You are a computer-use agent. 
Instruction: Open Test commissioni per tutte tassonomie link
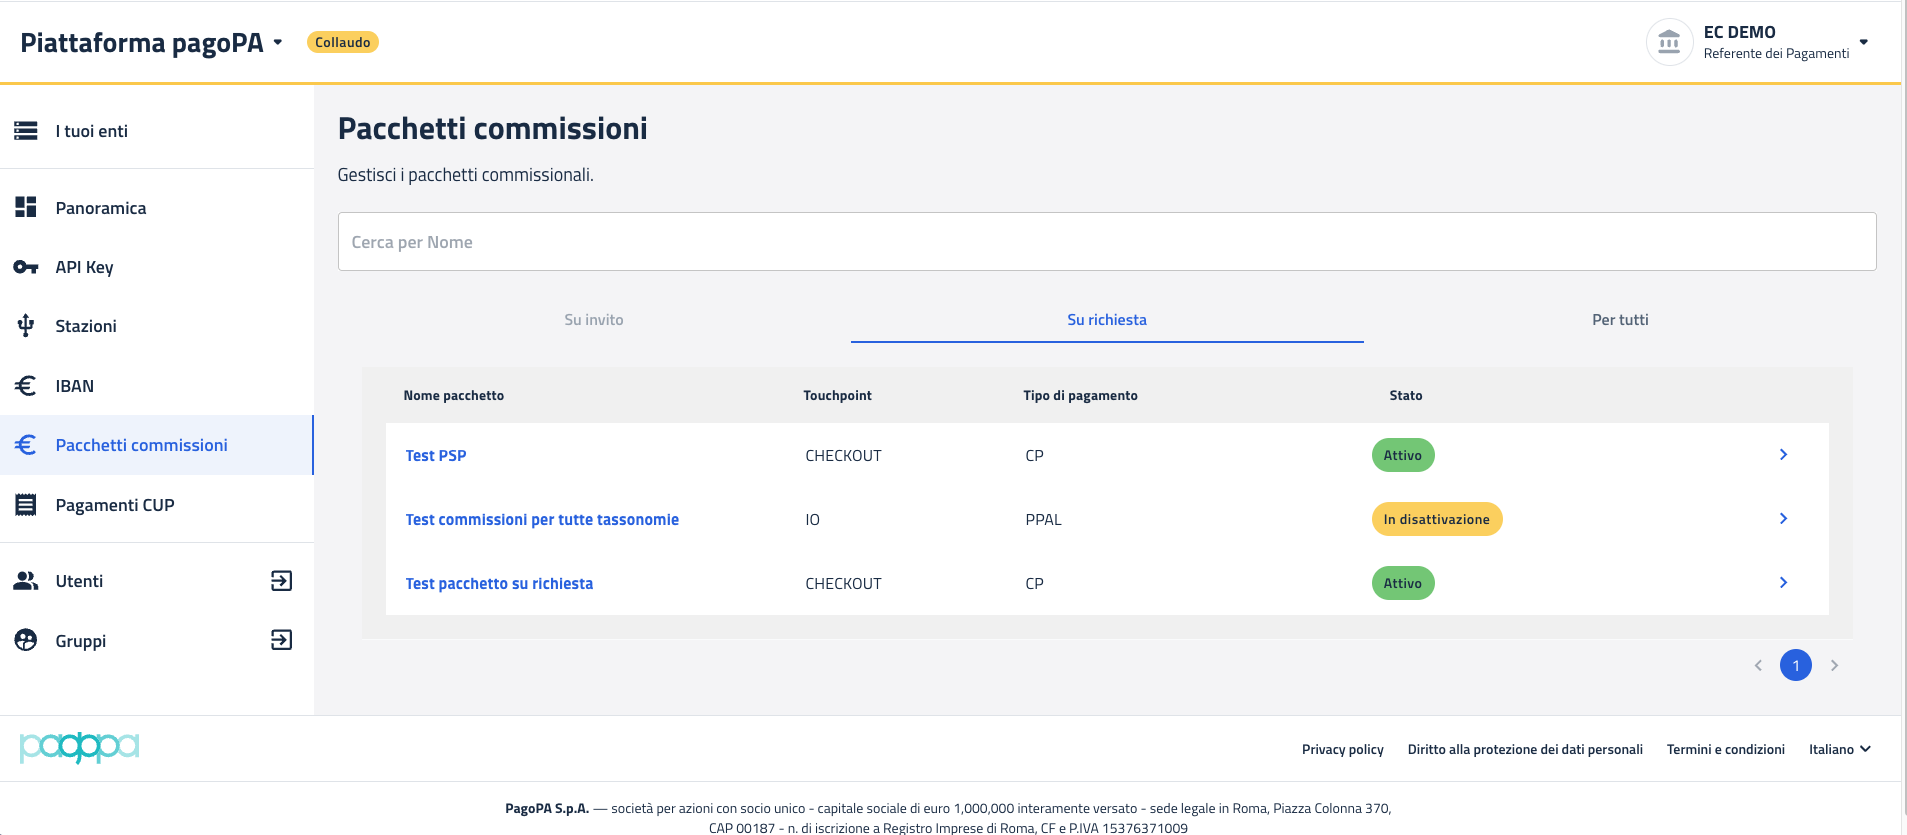tap(542, 520)
